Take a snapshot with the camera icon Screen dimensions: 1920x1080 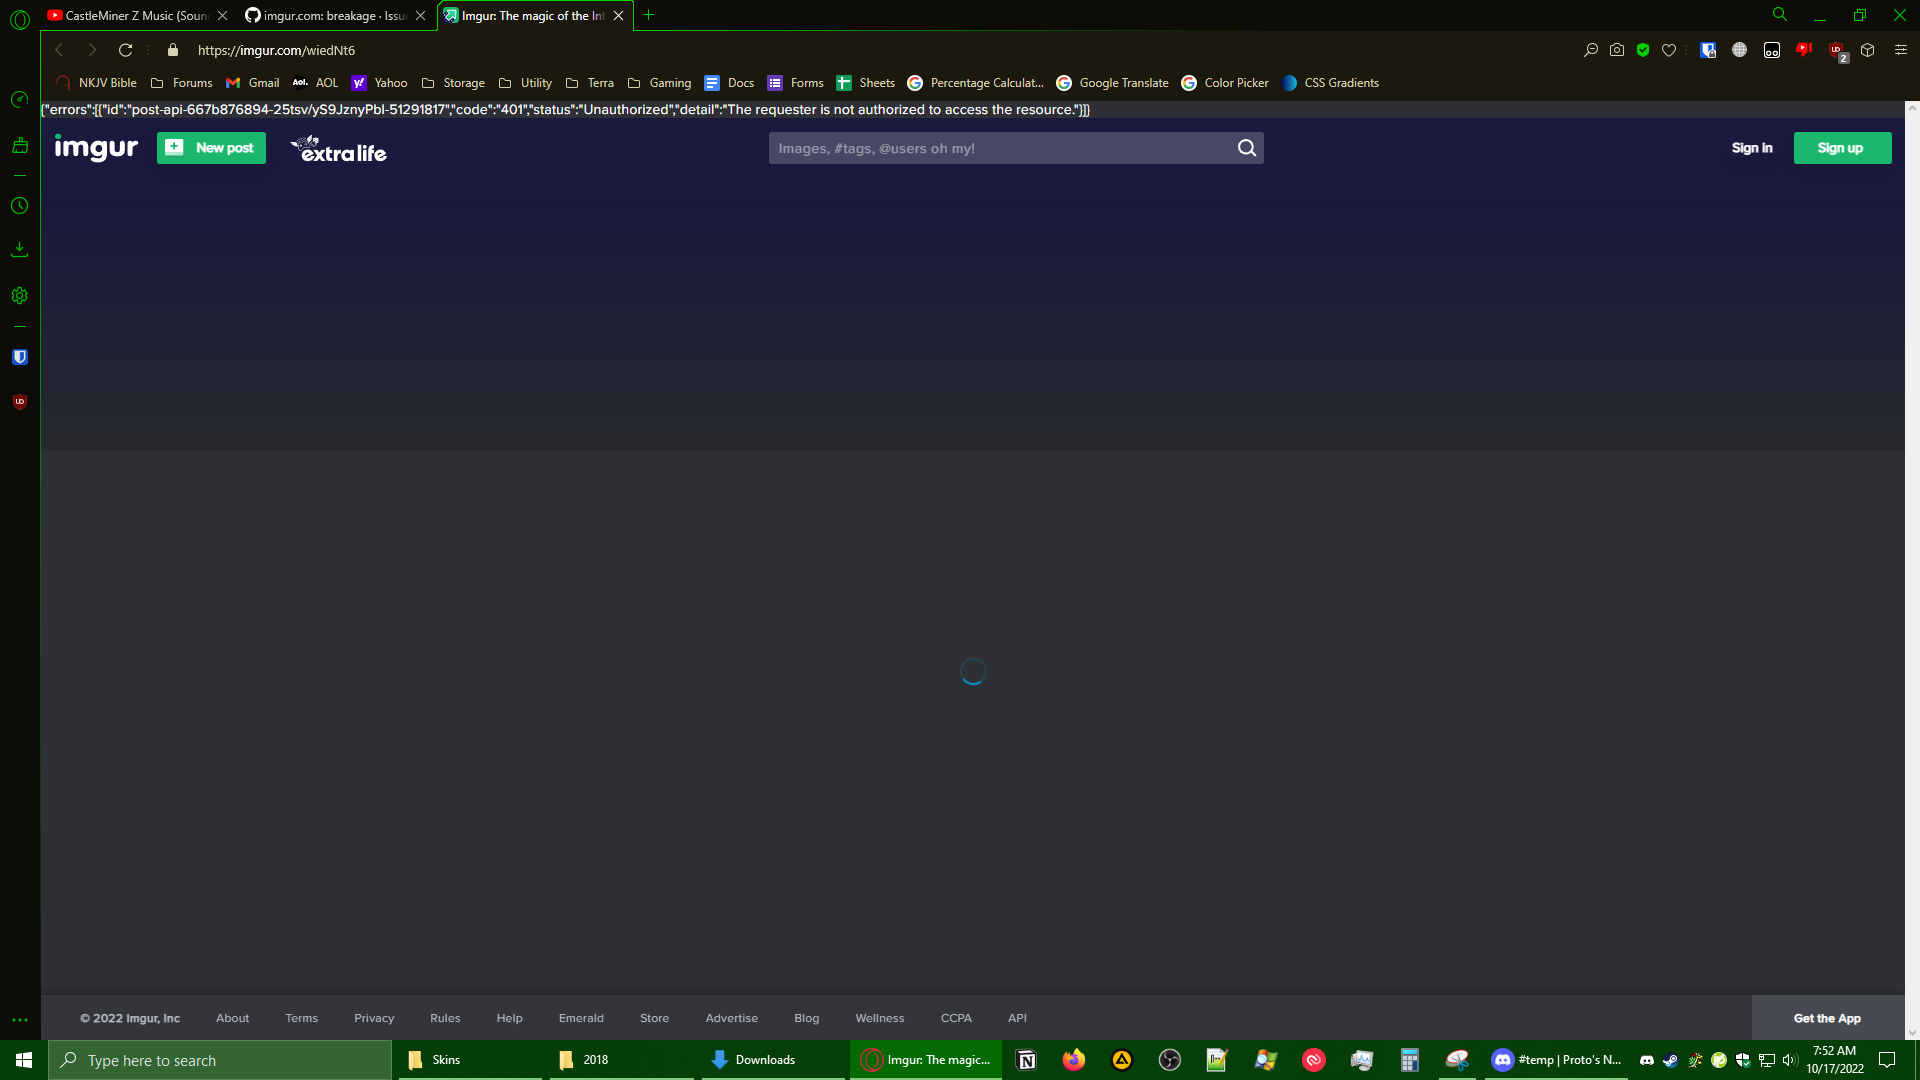1617,49
